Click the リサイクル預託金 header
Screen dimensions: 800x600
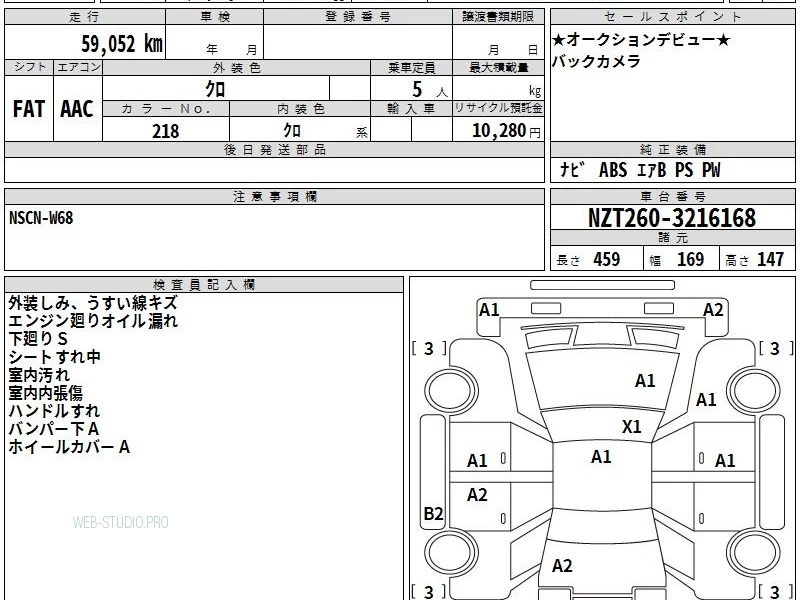click(x=498, y=109)
